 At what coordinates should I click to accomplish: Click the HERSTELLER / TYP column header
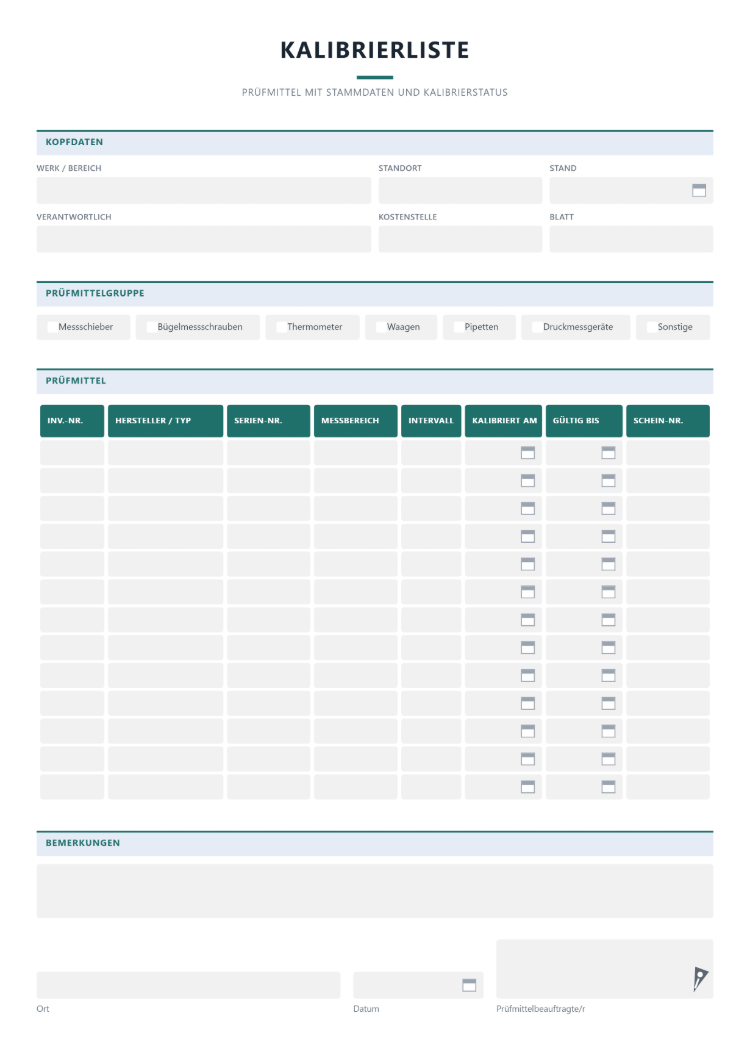(x=165, y=421)
